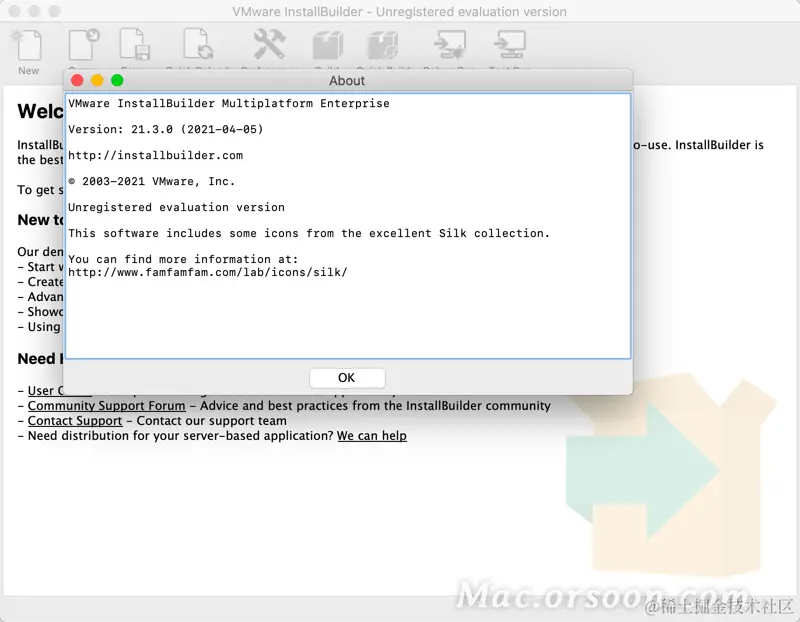Click the famfamfam.com silk icons URL
The width and height of the screenshot is (800, 622).
(208, 272)
